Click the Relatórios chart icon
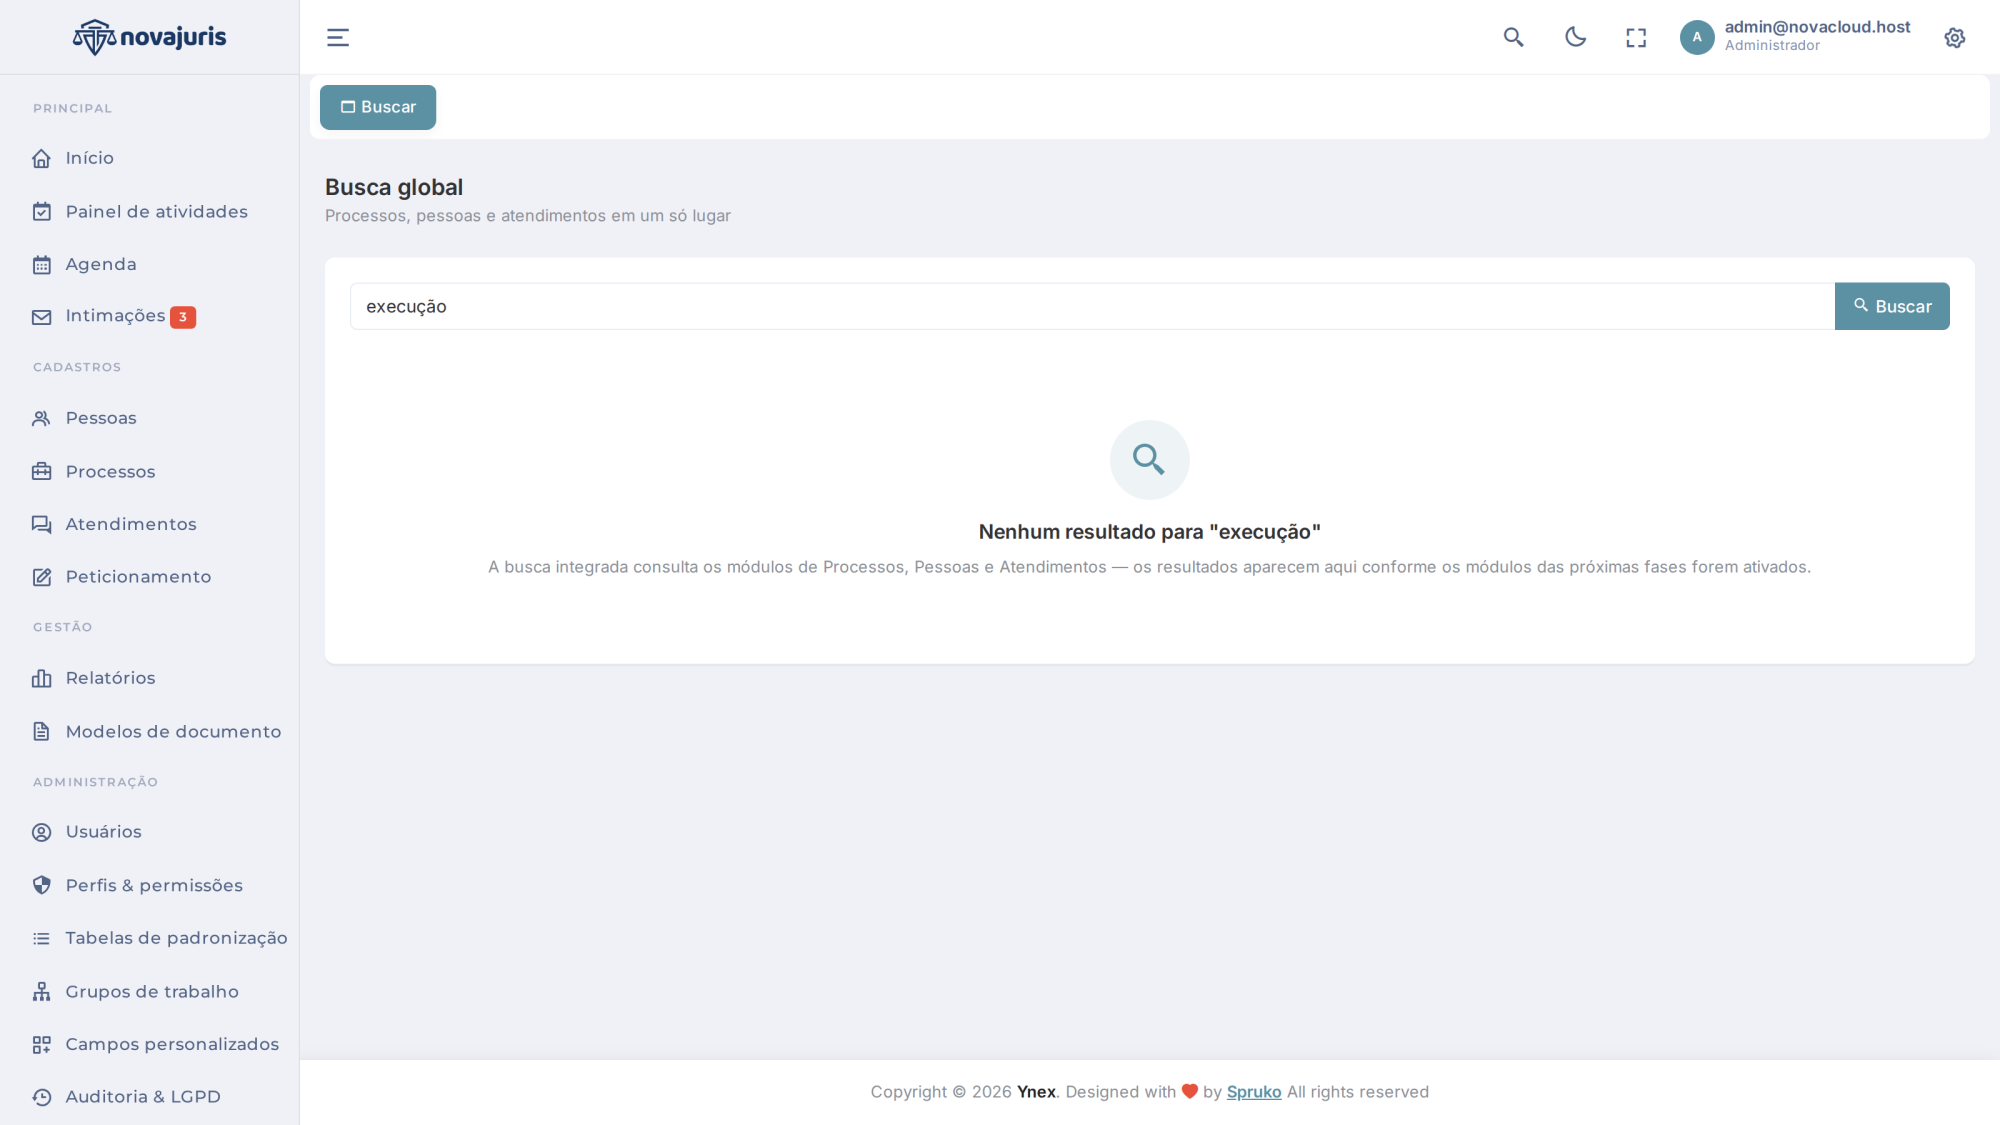Image resolution: width=2000 pixels, height=1125 pixels. point(41,678)
